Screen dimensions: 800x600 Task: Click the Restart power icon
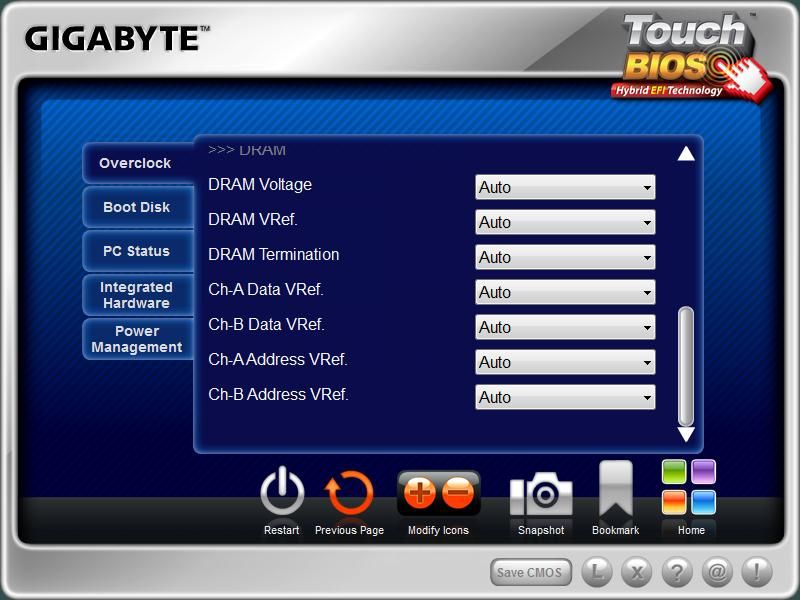pos(282,492)
